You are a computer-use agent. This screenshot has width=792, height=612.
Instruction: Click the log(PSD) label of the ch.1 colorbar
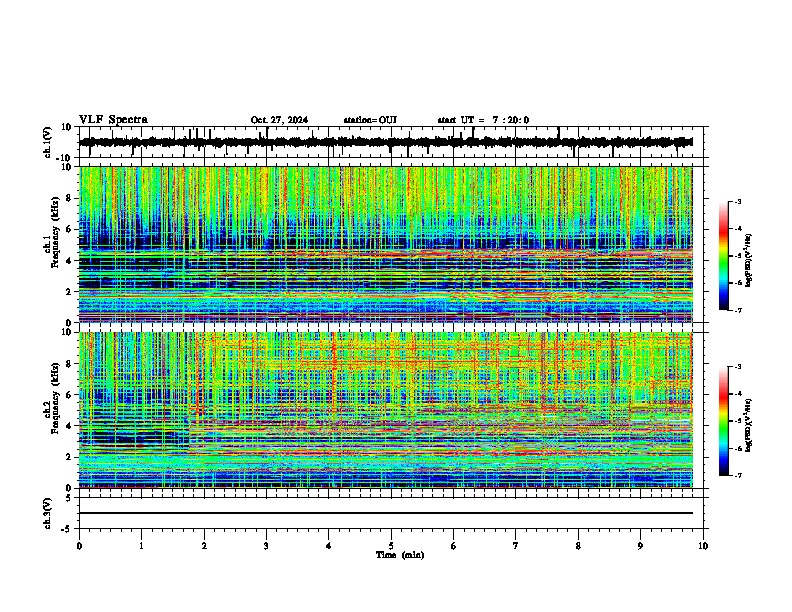point(749,261)
